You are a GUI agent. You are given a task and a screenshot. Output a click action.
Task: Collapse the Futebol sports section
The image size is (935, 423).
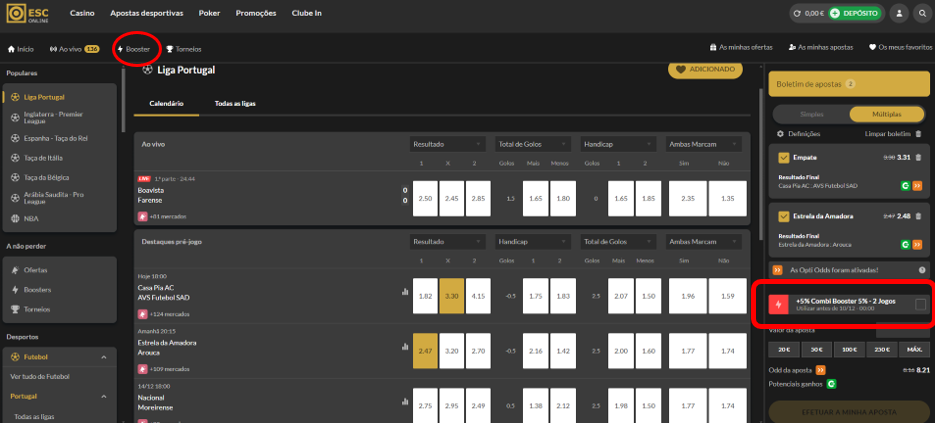point(104,357)
